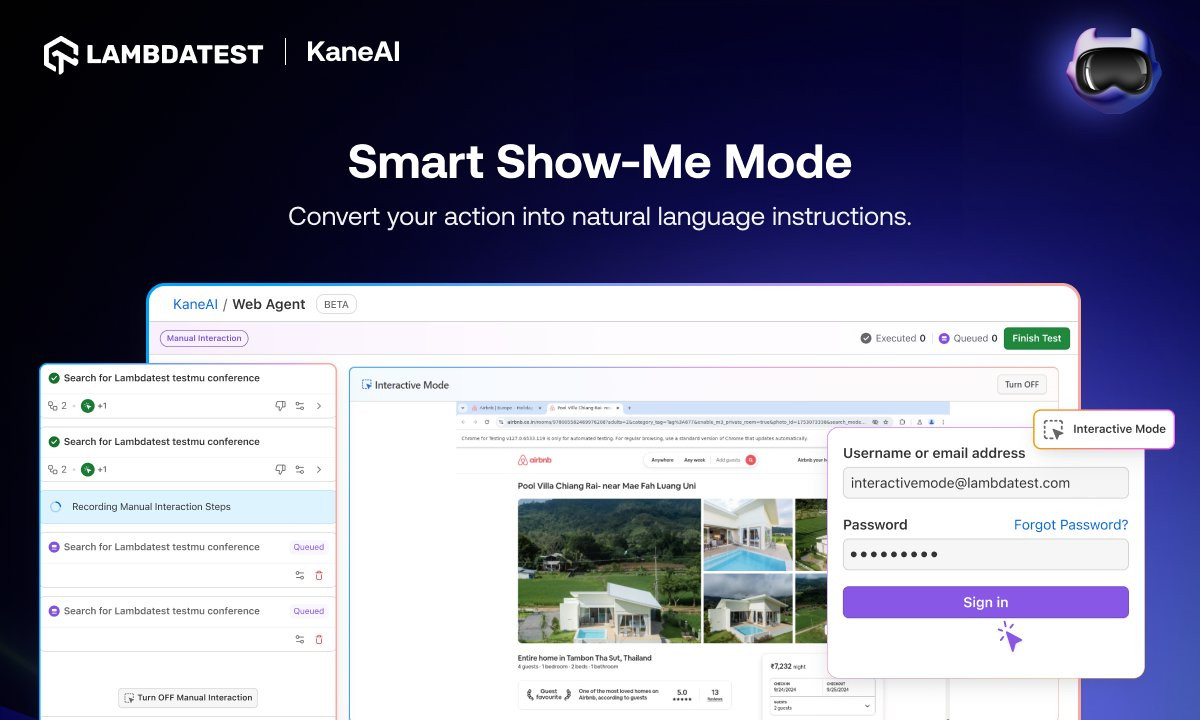Click the Finish Test button
Screen dimensions: 1200x720
(1036, 338)
